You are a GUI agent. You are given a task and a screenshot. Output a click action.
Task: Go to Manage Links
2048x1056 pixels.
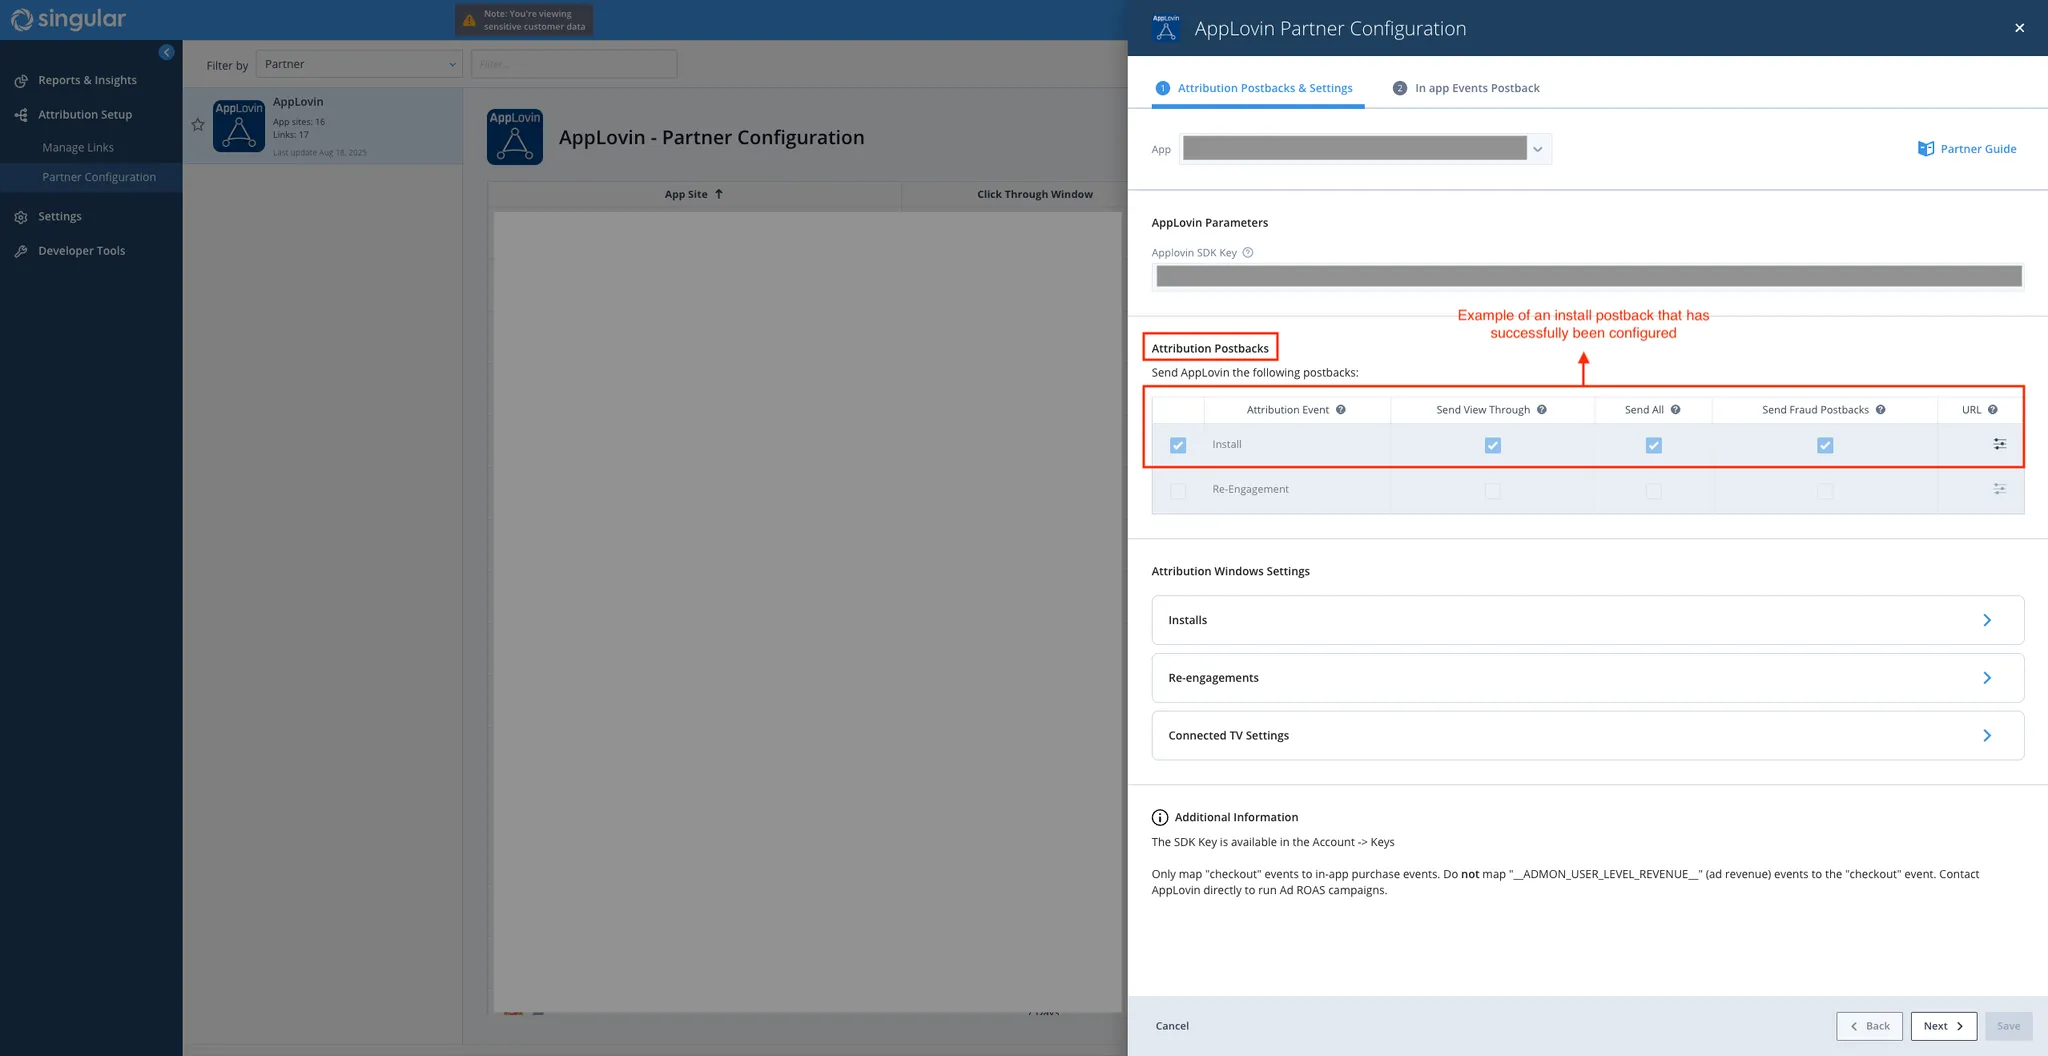point(78,147)
